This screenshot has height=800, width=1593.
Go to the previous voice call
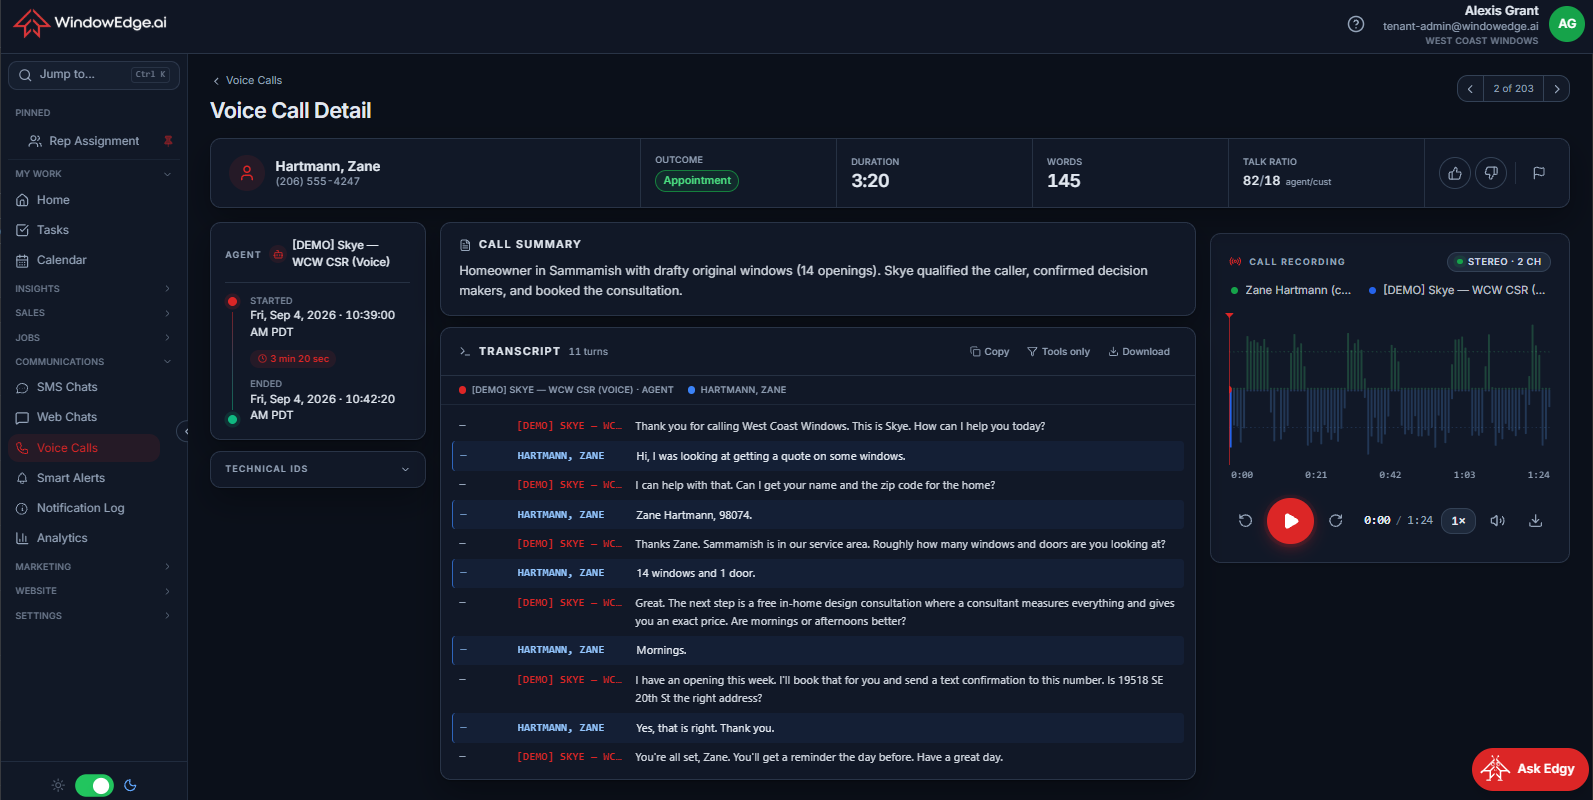(x=1470, y=89)
